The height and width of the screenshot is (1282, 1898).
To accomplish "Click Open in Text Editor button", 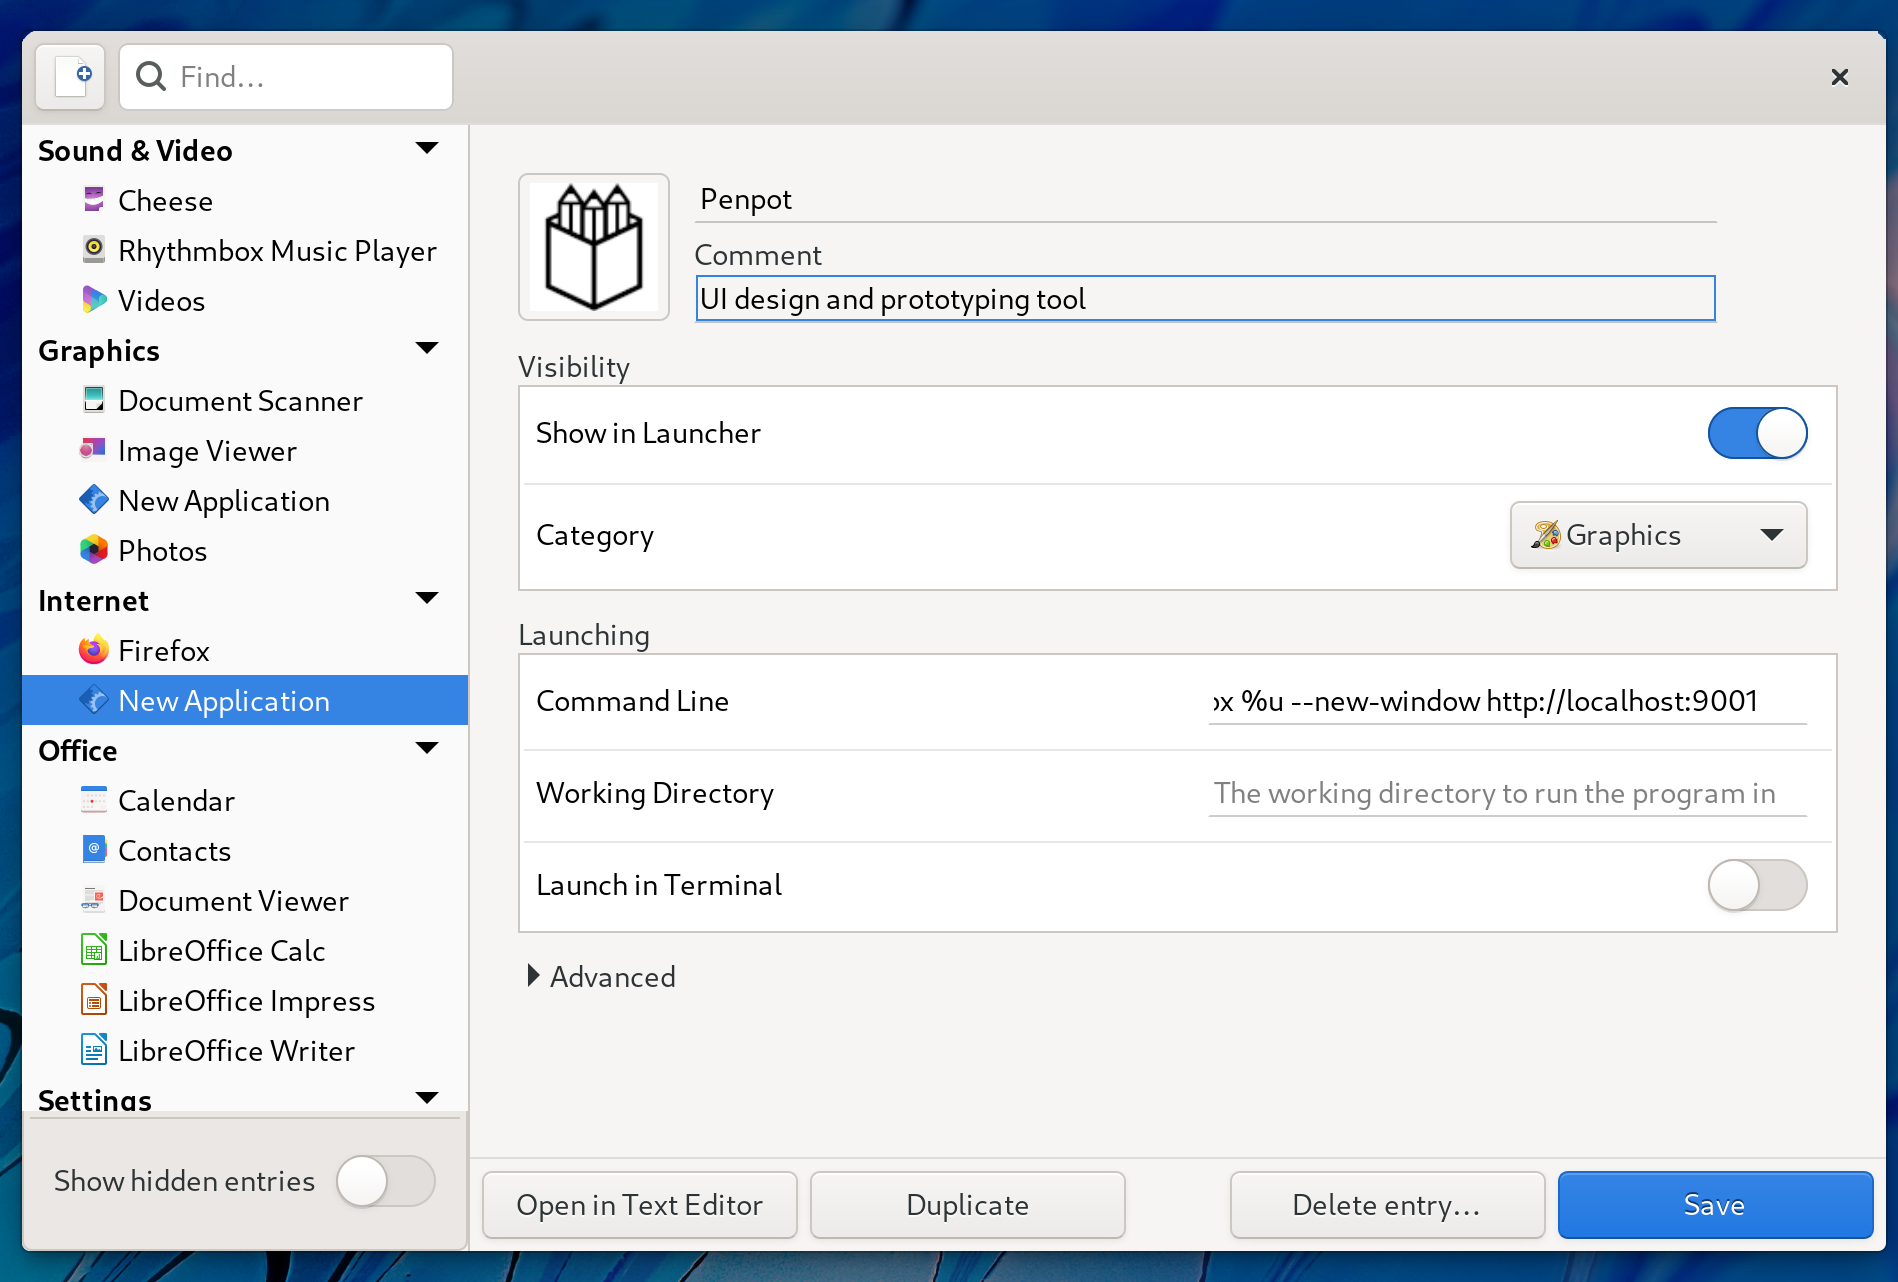I will tap(640, 1205).
